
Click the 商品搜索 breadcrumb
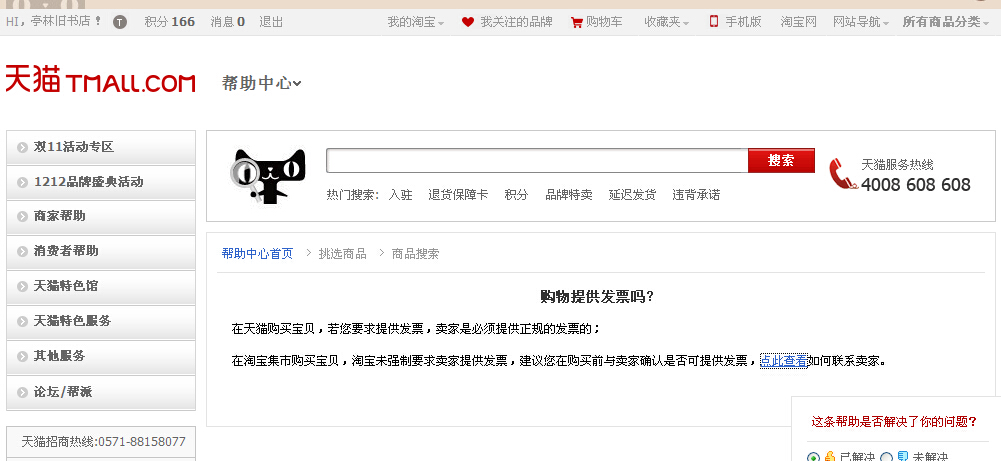click(x=415, y=254)
